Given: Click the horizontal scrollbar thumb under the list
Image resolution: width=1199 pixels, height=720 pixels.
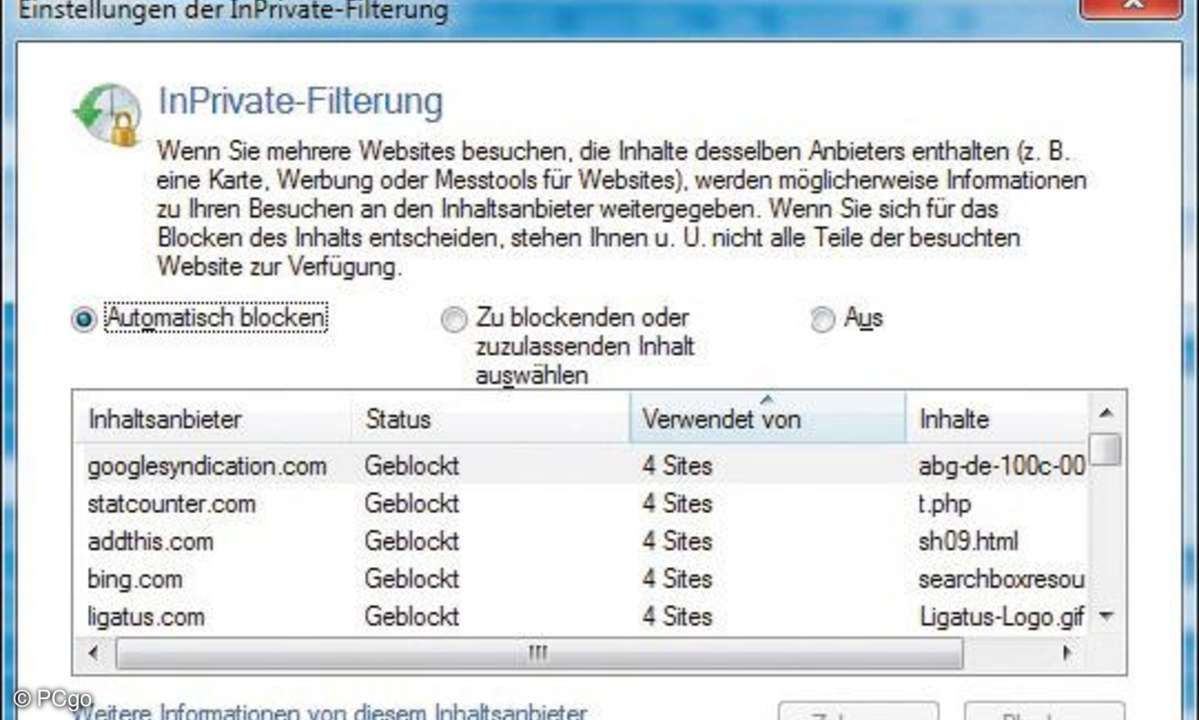Looking at the screenshot, I should (x=539, y=654).
